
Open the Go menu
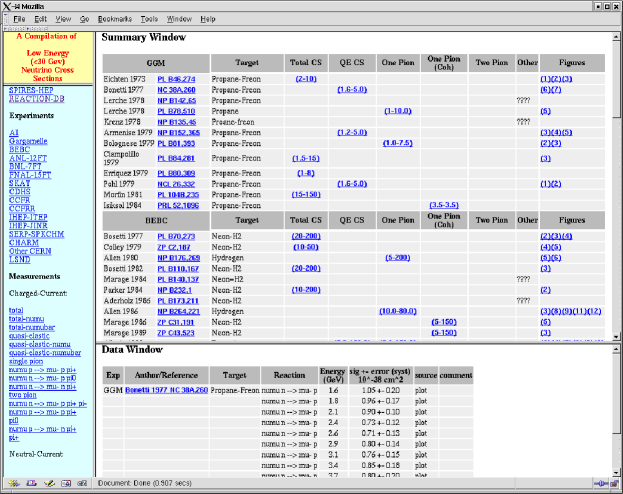pyautogui.click(x=84, y=19)
